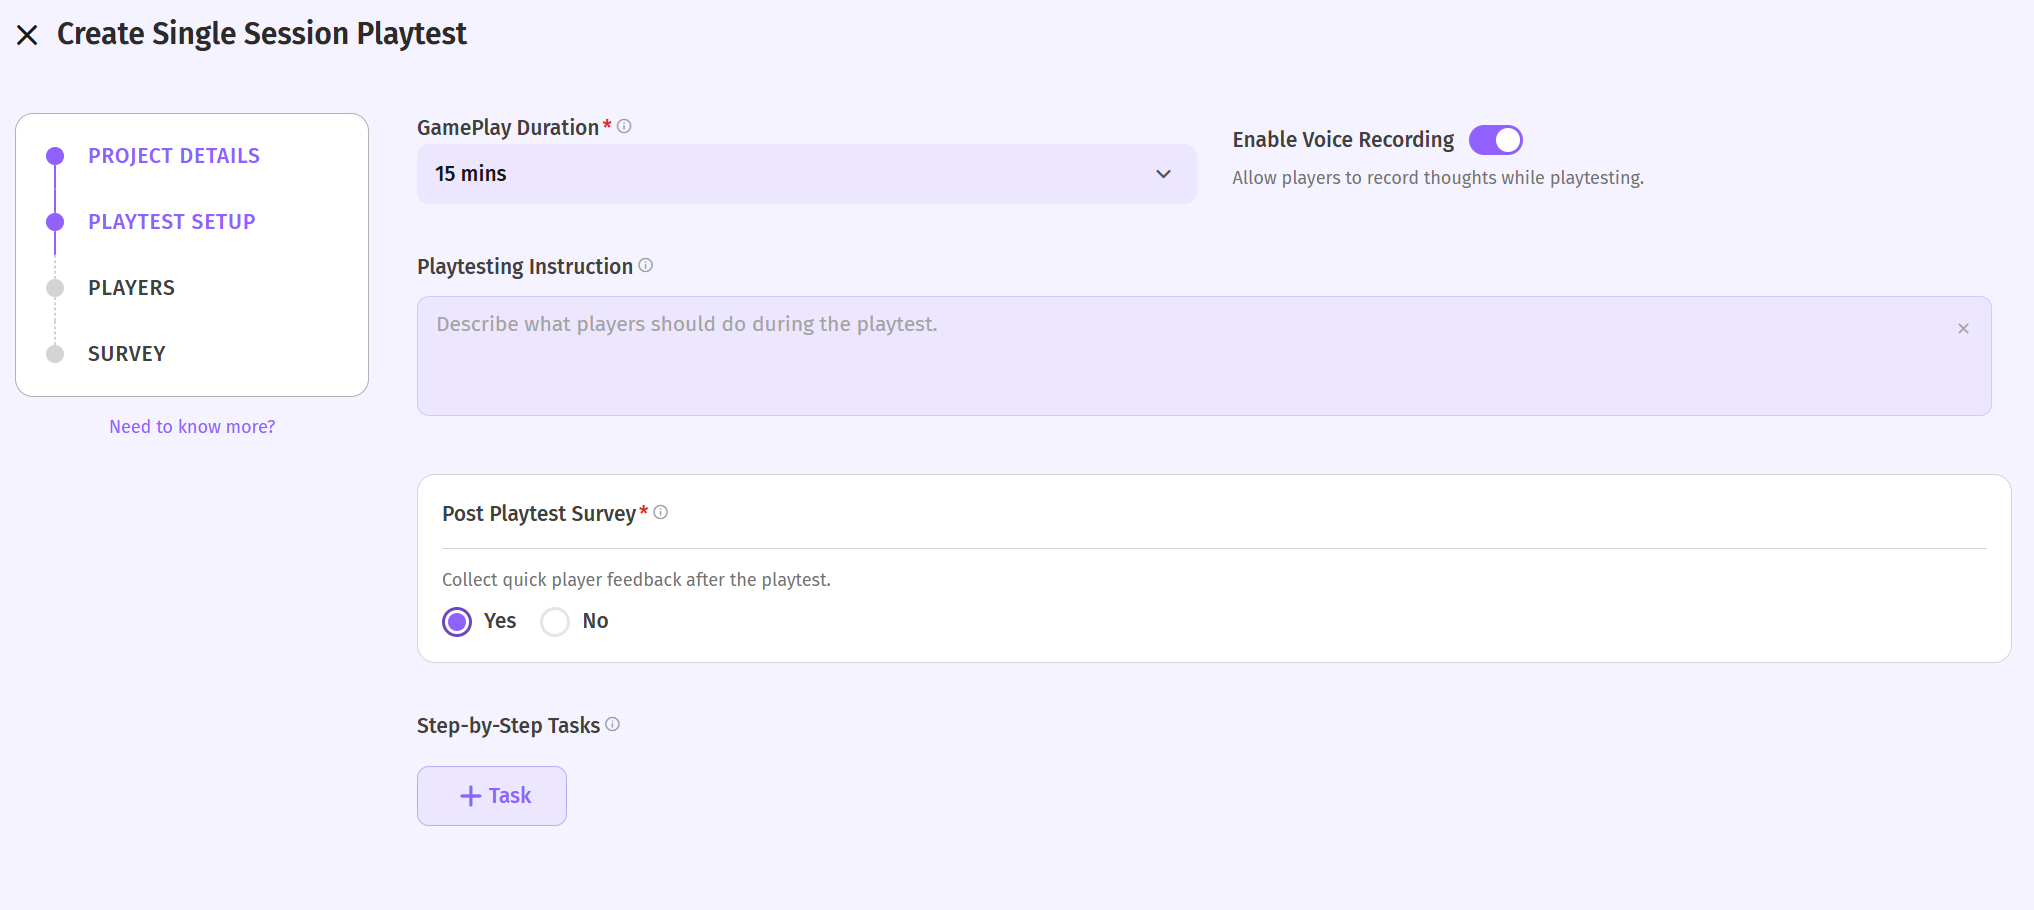Screen dimensions: 2034x910
Task: Open the Need to know more link
Action: click(192, 427)
